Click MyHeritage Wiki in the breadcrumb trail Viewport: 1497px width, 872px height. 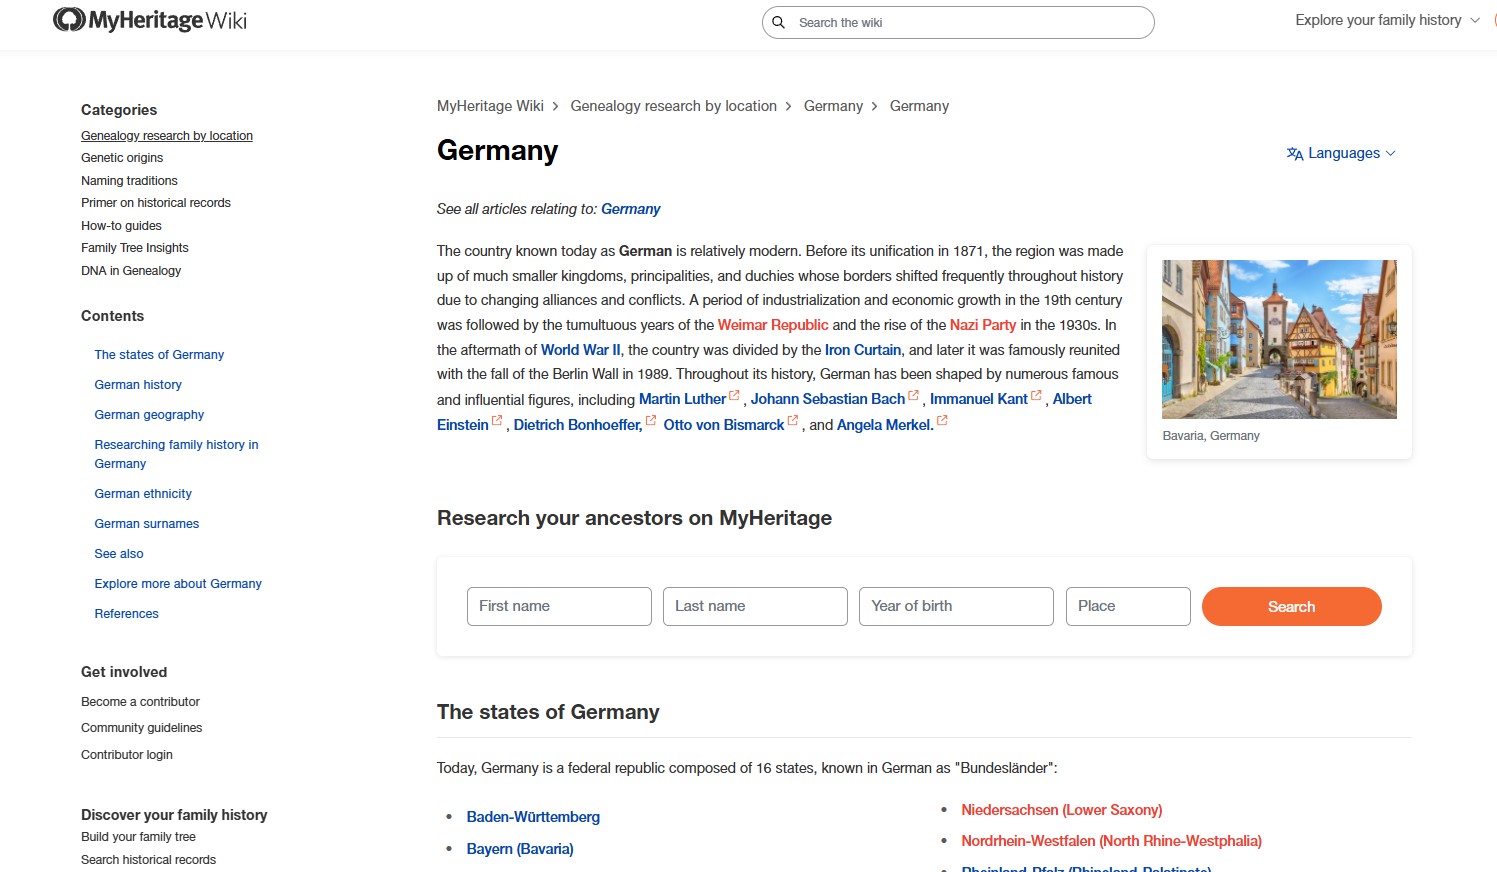click(x=489, y=105)
